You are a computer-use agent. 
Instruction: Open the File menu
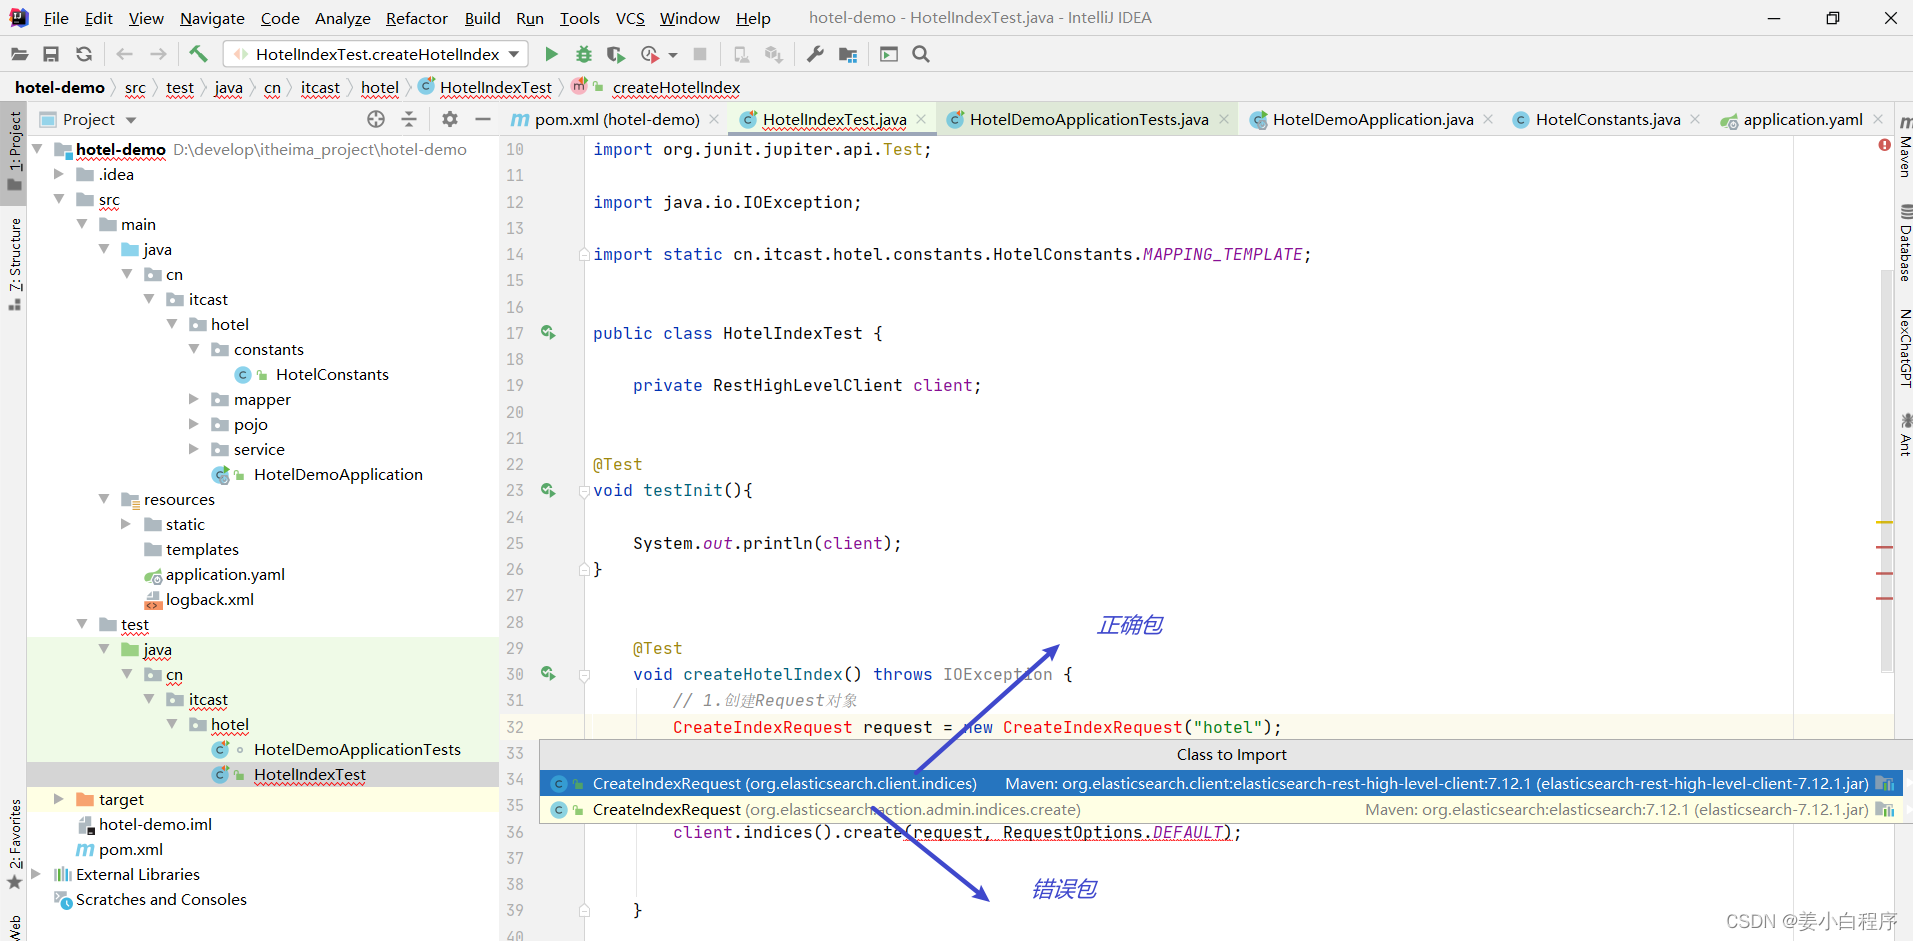click(56, 18)
